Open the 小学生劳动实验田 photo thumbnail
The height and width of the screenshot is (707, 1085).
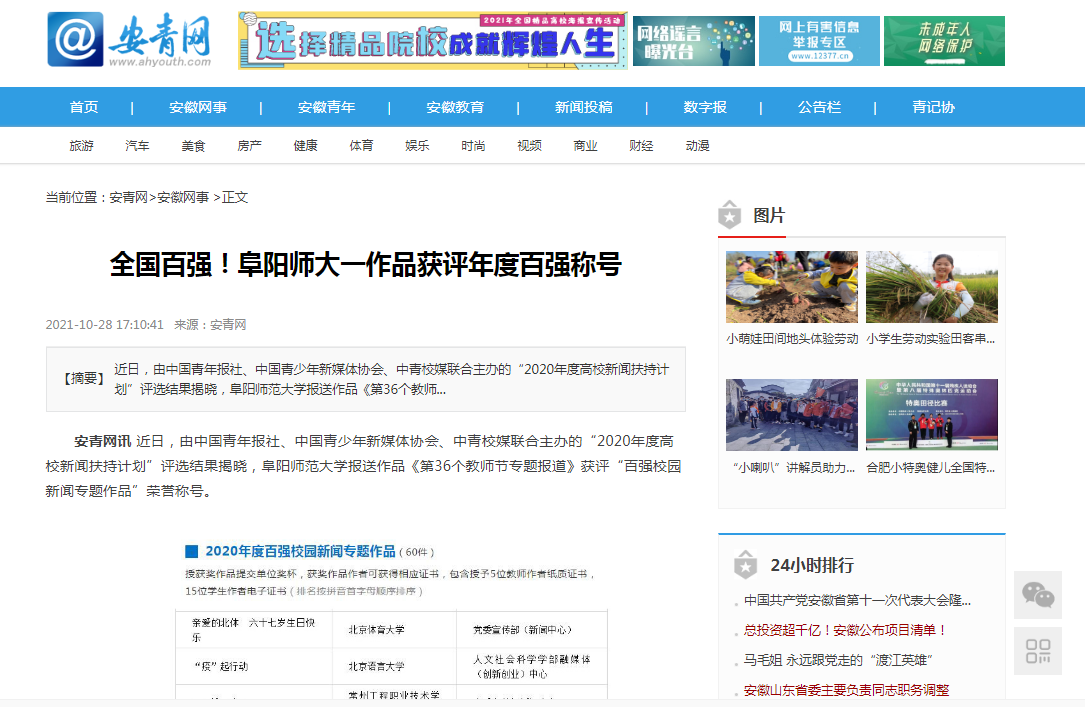[931, 287]
